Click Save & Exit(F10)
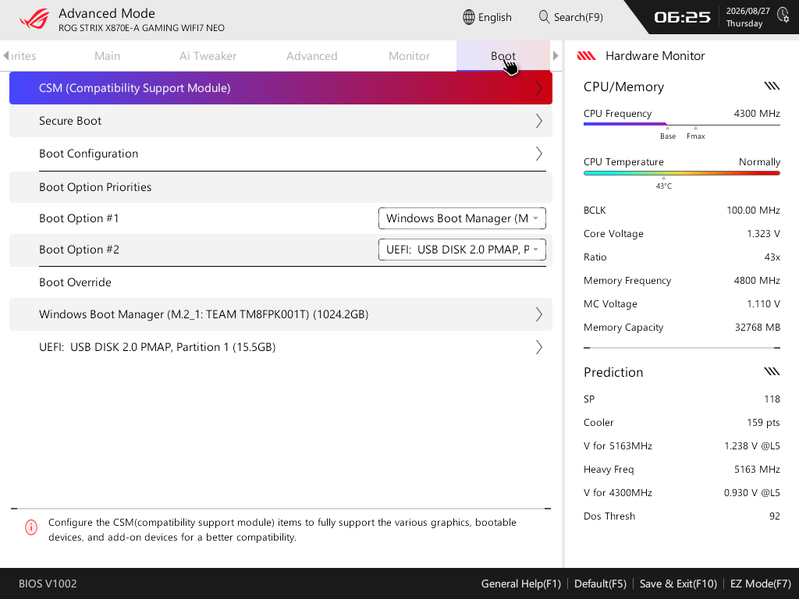 (x=678, y=584)
